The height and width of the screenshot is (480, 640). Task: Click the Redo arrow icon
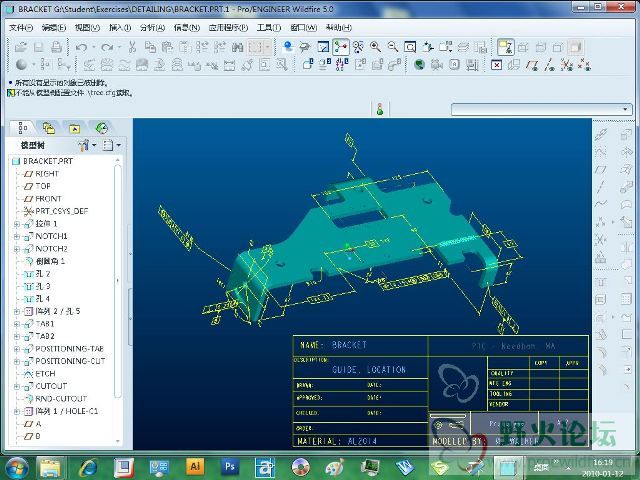(107, 47)
